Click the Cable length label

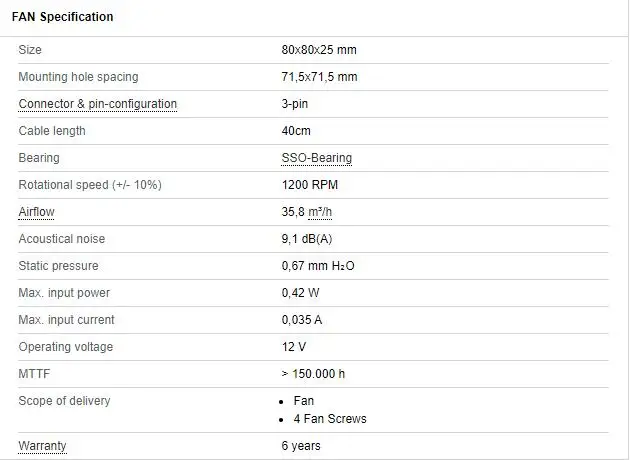52,131
